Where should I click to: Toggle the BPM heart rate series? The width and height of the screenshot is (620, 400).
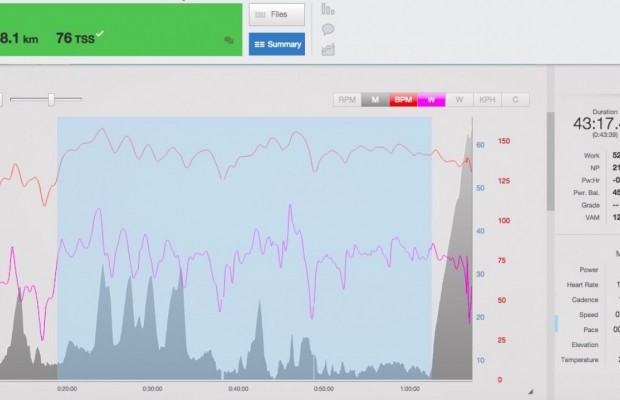pyautogui.click(x=403, y=100)
